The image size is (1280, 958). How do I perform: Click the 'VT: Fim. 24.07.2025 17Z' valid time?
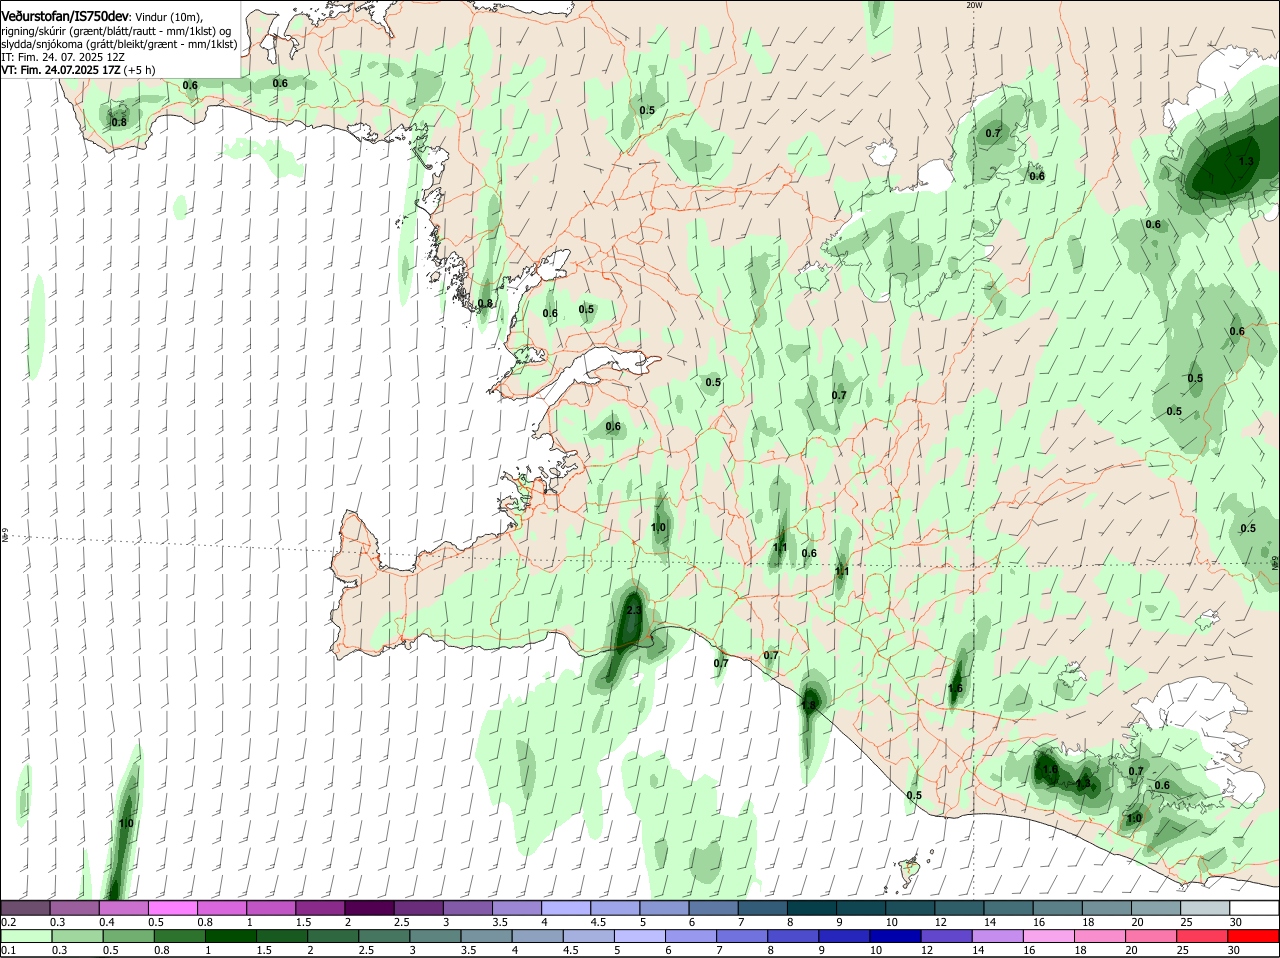[61, 71]
